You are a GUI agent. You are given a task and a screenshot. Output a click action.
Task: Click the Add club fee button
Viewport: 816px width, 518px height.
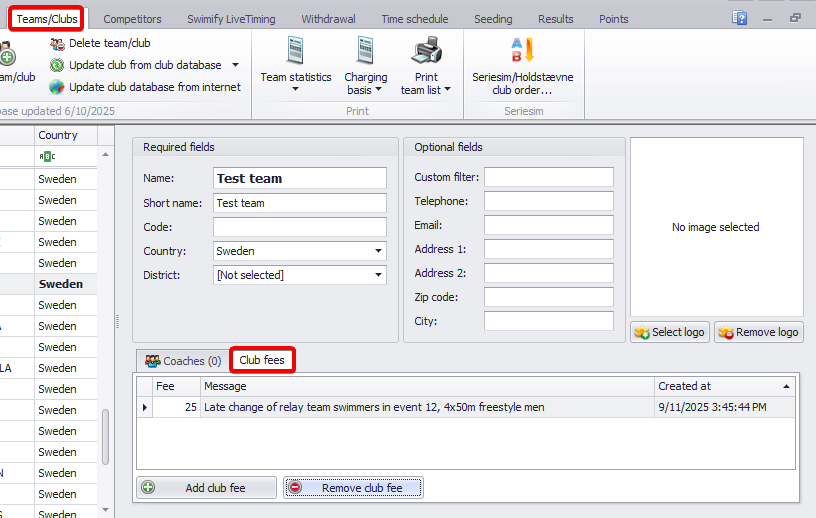pyautogui.click(x=206, y=488)
